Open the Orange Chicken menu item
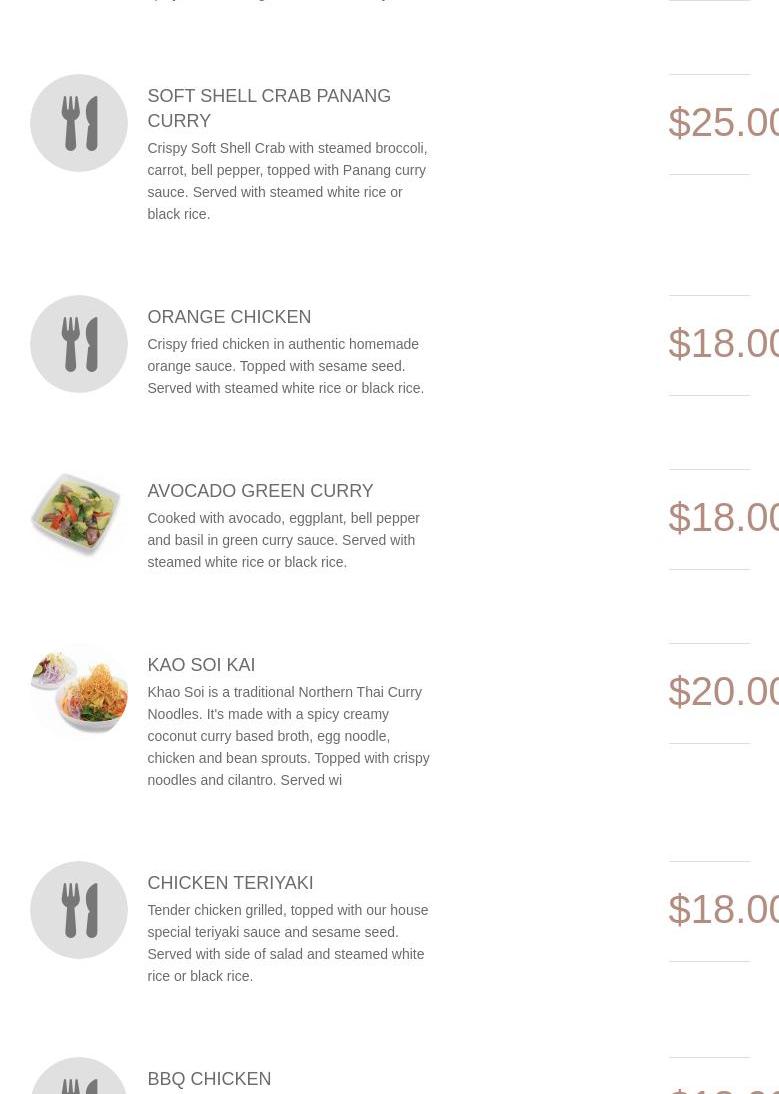 pyautogui.click(x=229, y=317)
